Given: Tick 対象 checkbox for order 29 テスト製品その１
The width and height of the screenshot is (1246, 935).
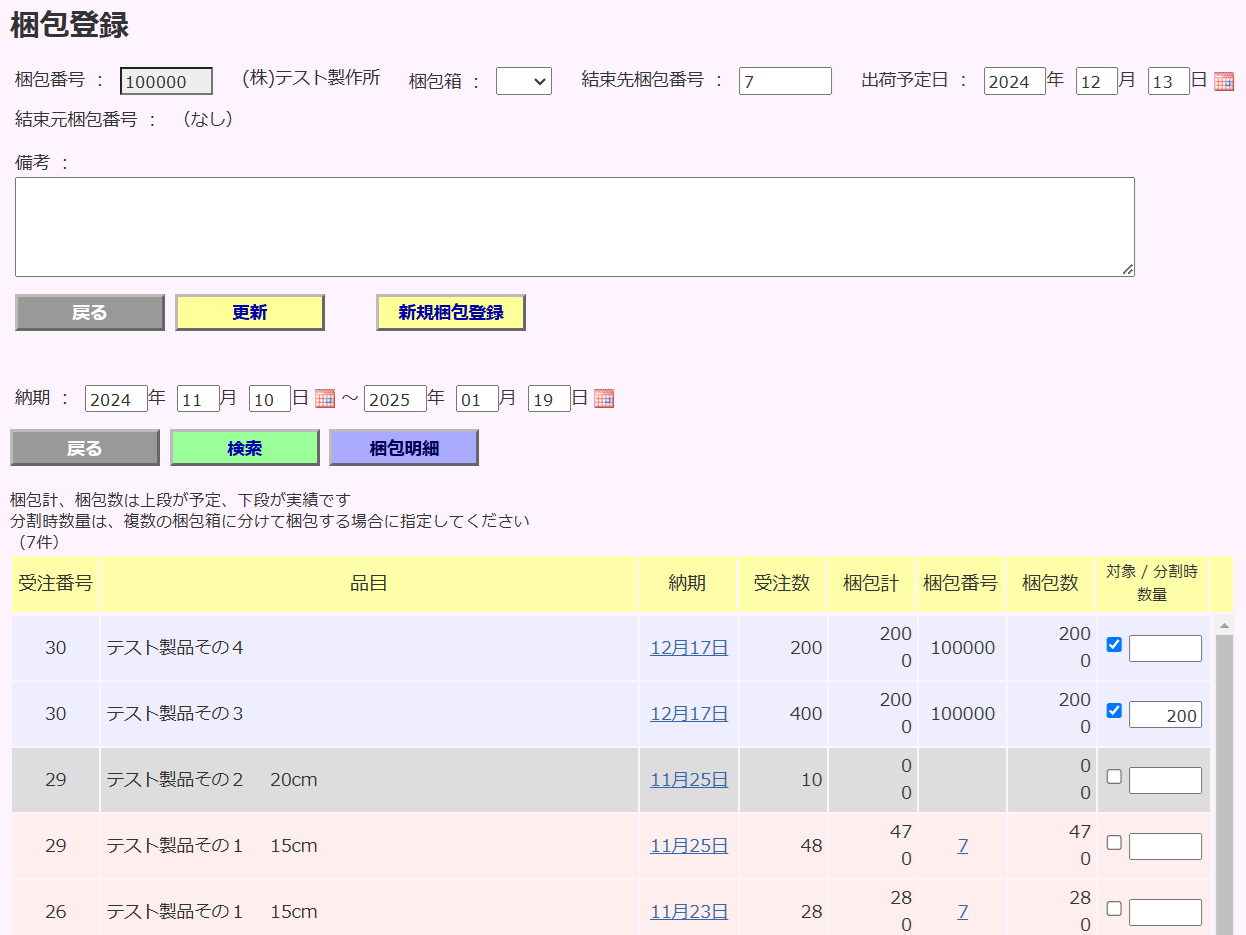Looking at the screenshot, I should click(1114, 843).
